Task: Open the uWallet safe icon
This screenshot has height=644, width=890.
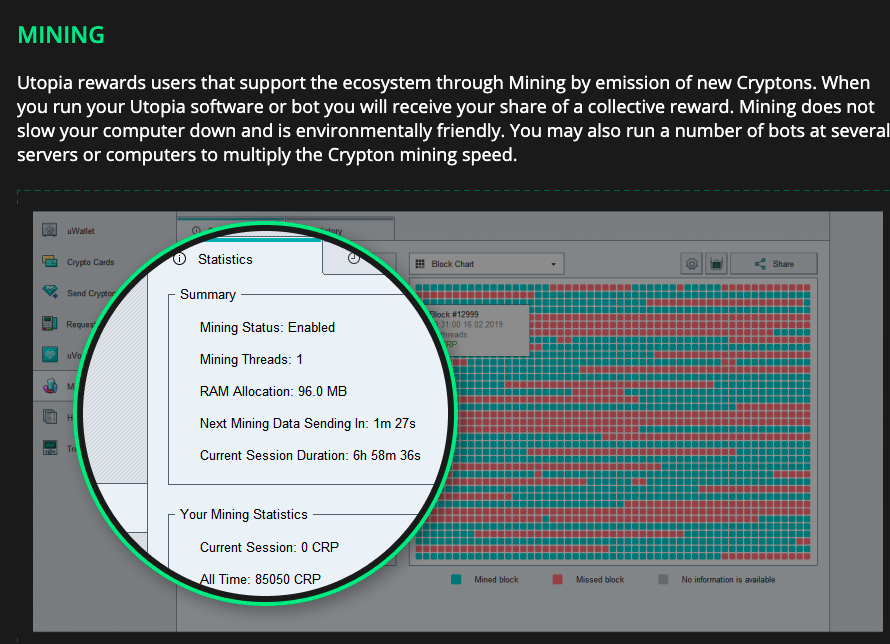Action: click(49, 230)
